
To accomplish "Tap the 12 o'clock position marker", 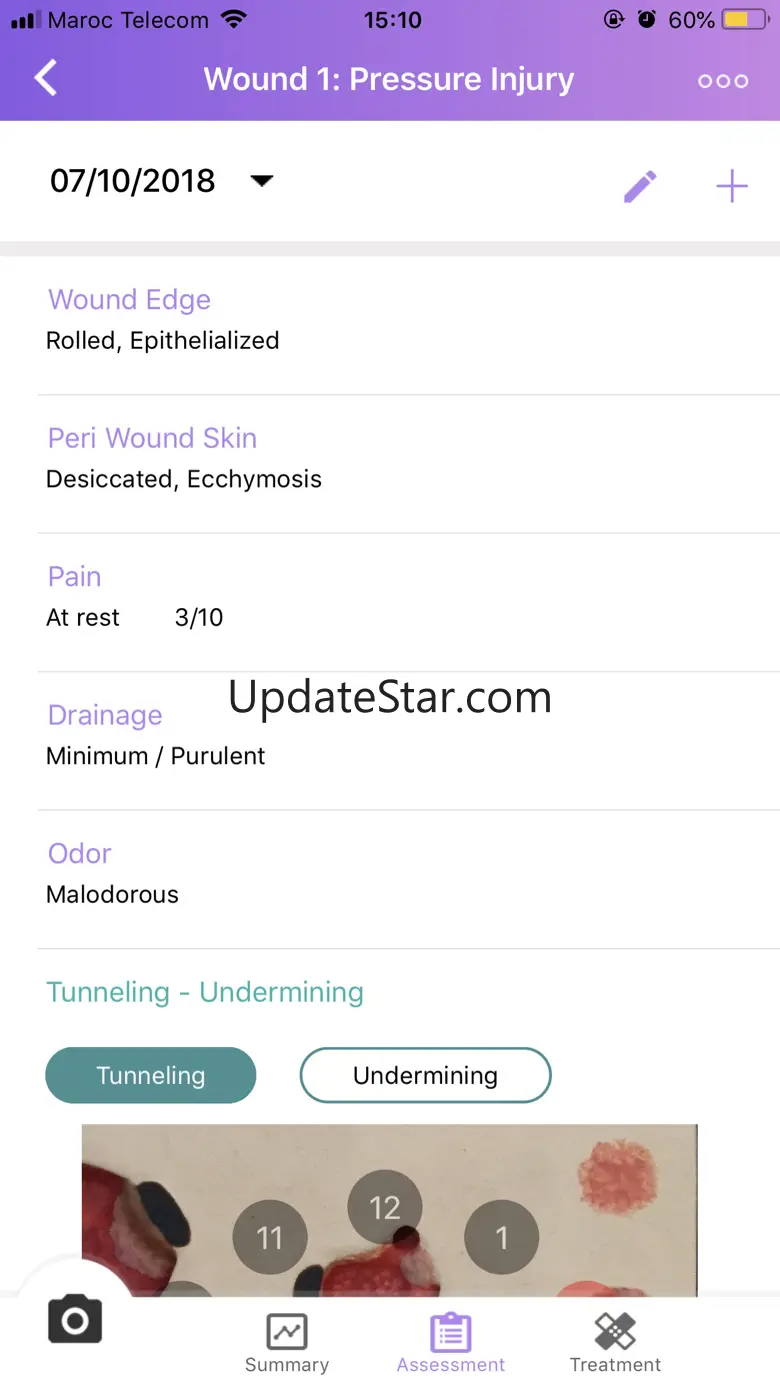I will click(385, 1208).
